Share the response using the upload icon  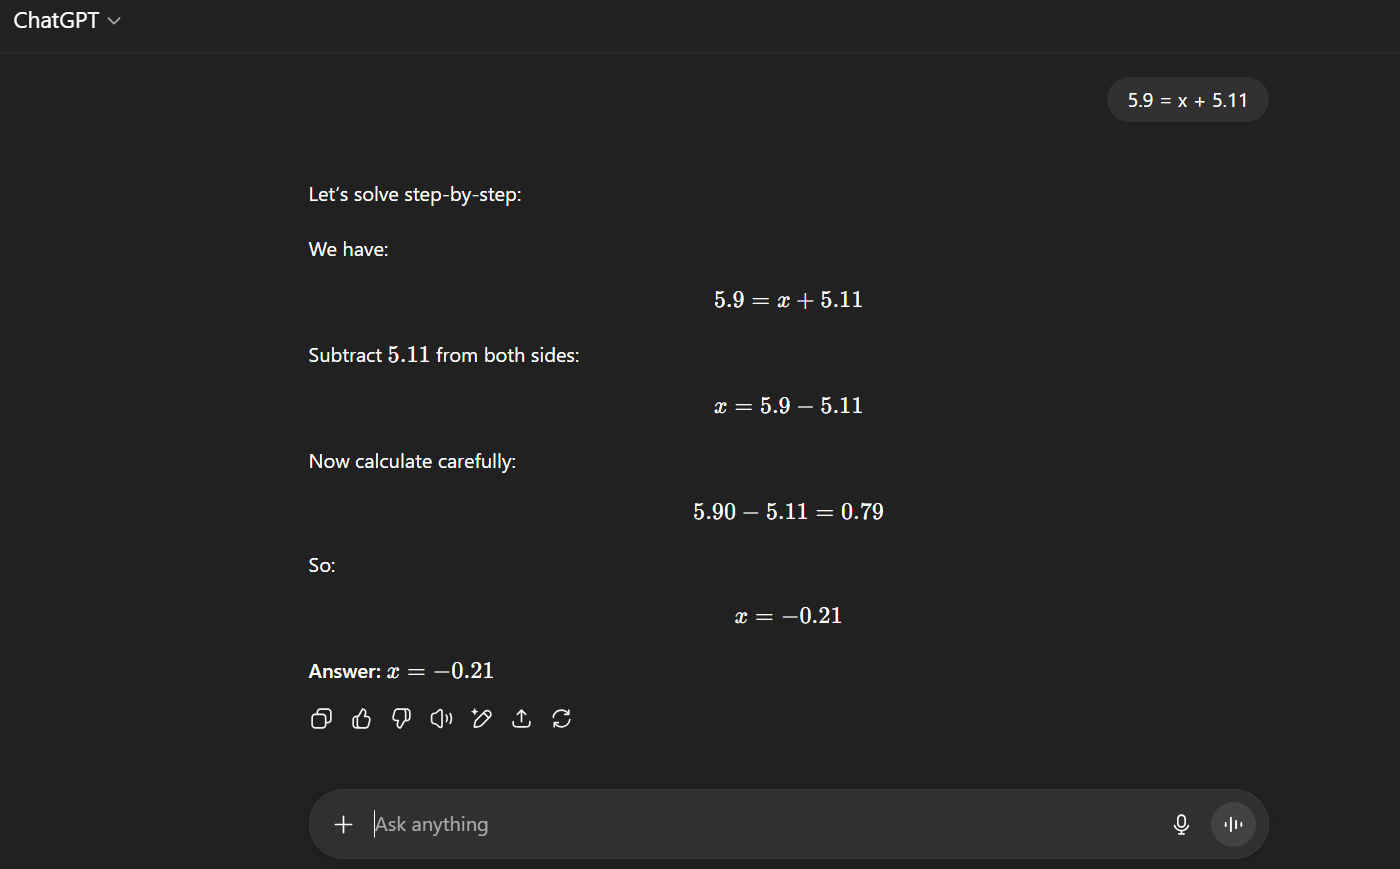click(521, 719)
